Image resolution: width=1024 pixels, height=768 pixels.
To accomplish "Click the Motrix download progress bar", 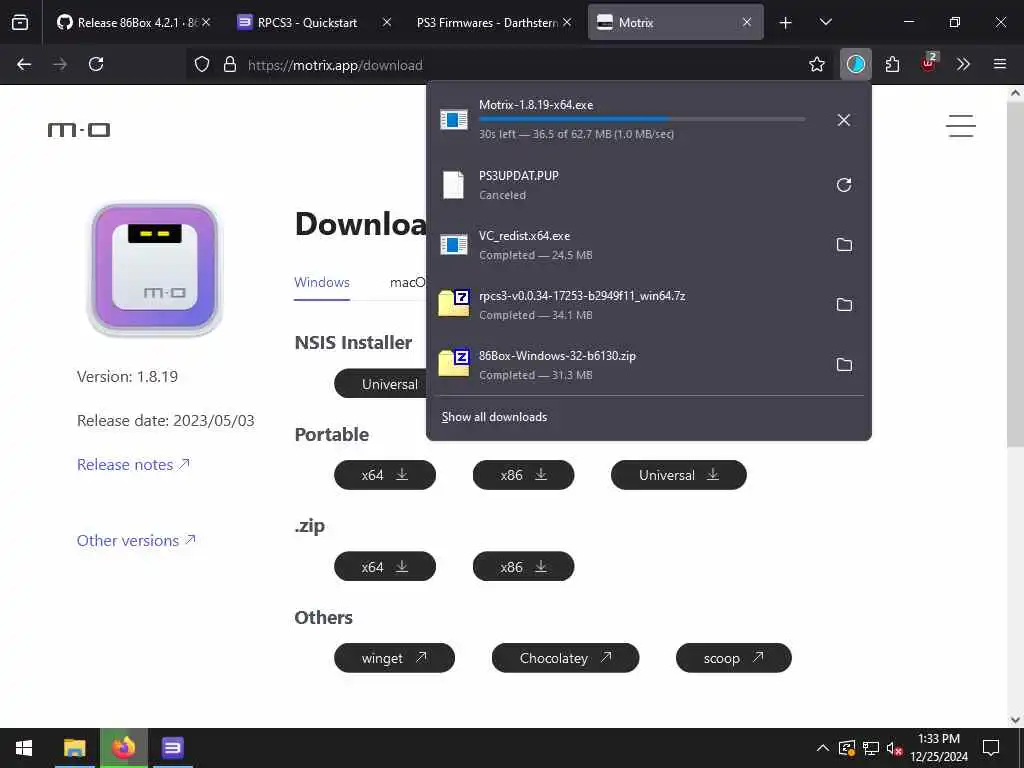I will click(642, 119).
